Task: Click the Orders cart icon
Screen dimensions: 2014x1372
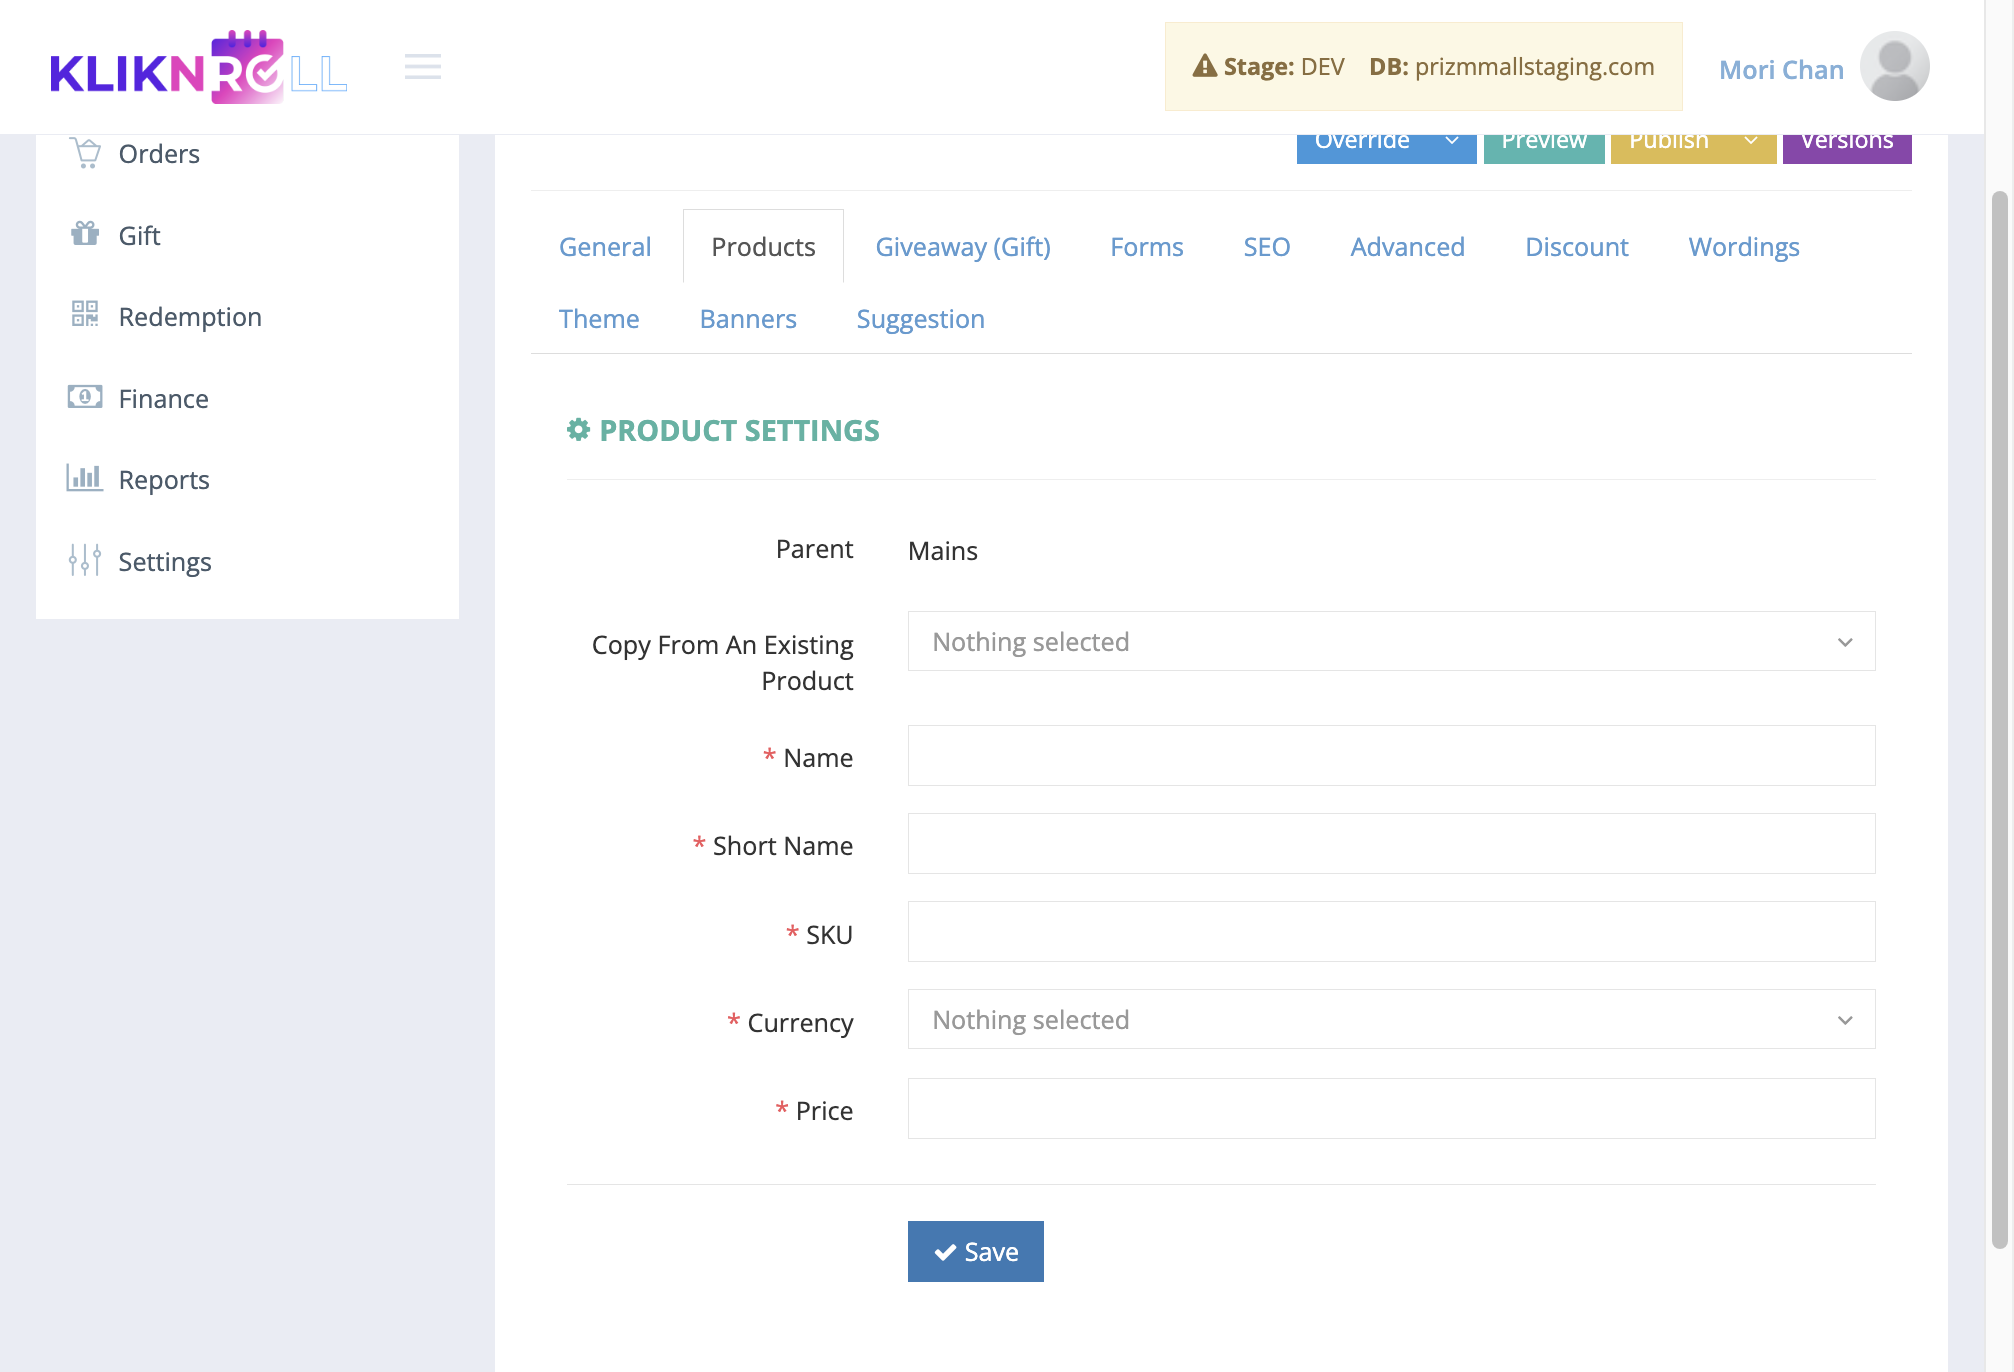Action: click(x=86, y=153)
